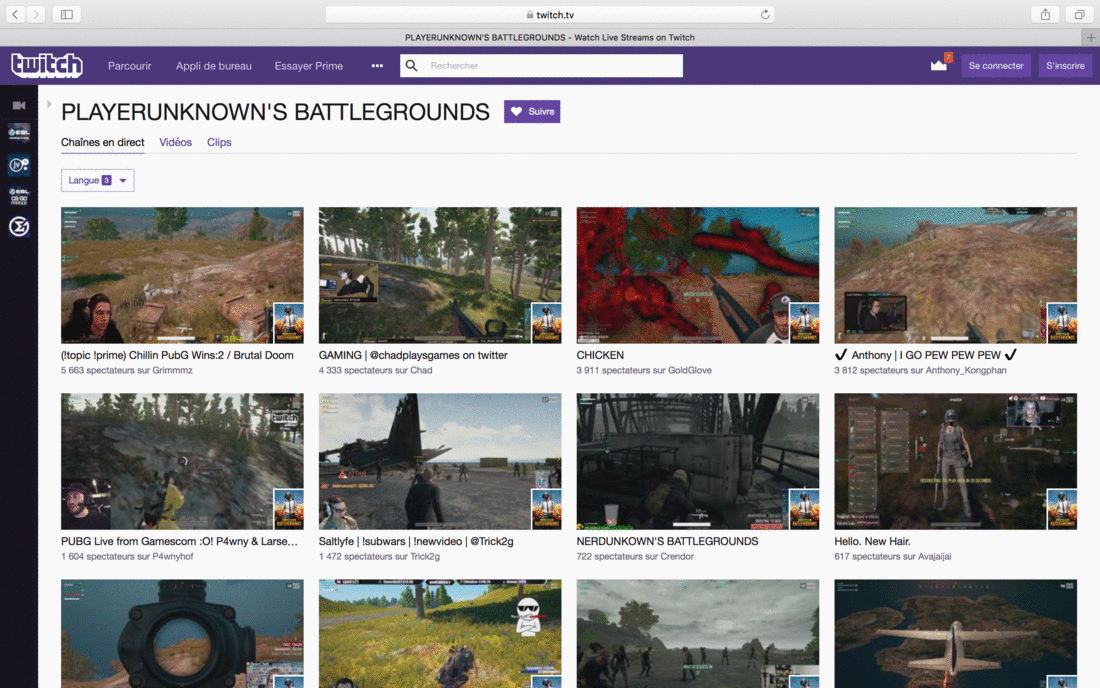
Task: Click PUBG box art on Crendor stream
Action: 804,509
